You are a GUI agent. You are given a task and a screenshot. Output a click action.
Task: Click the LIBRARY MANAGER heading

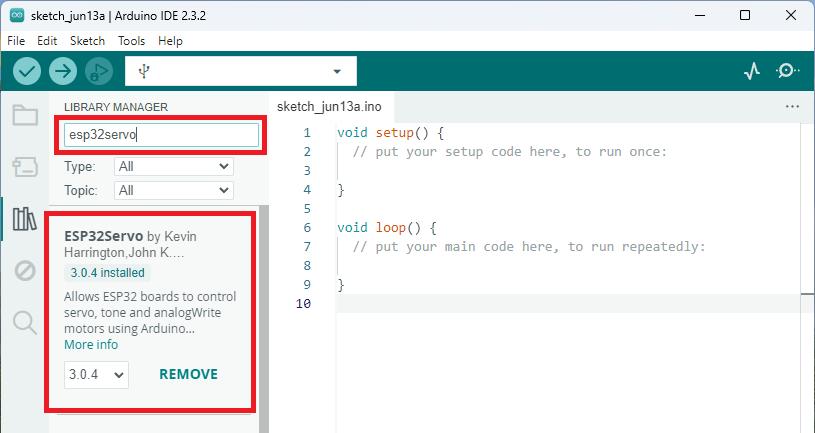(116, 107)
